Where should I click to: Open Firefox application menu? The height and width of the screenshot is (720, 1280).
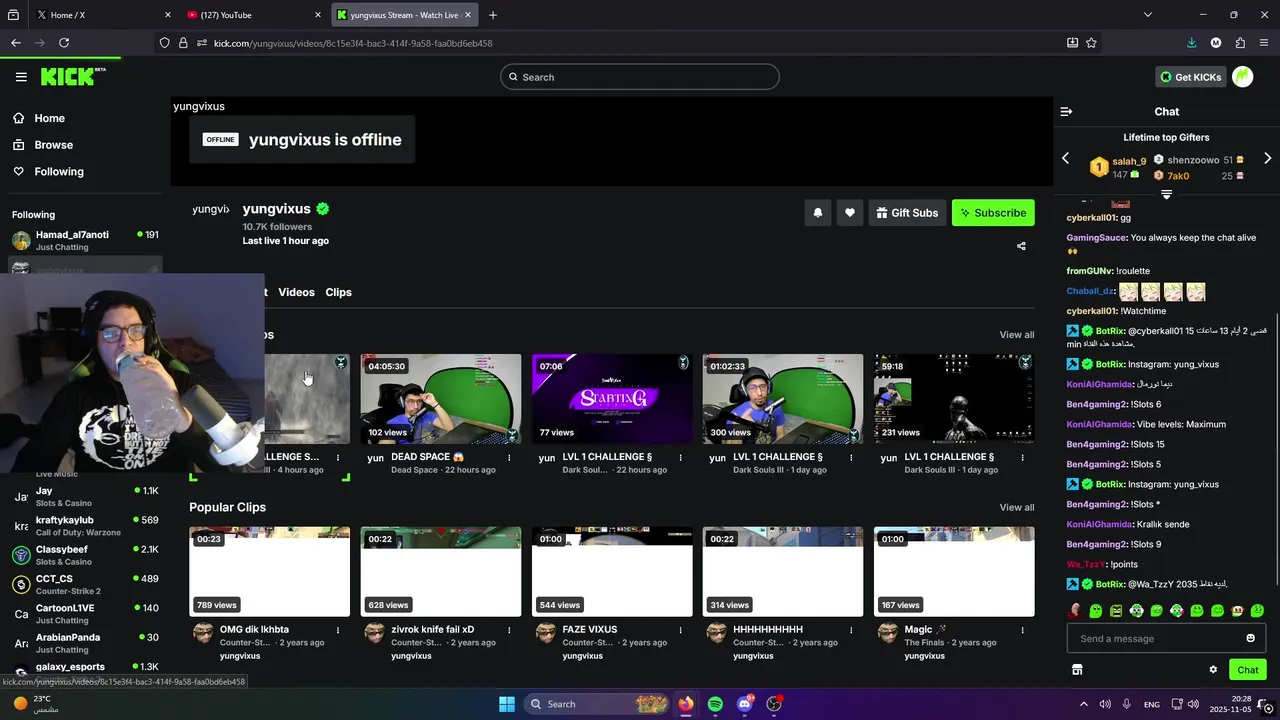point(1265,43)
